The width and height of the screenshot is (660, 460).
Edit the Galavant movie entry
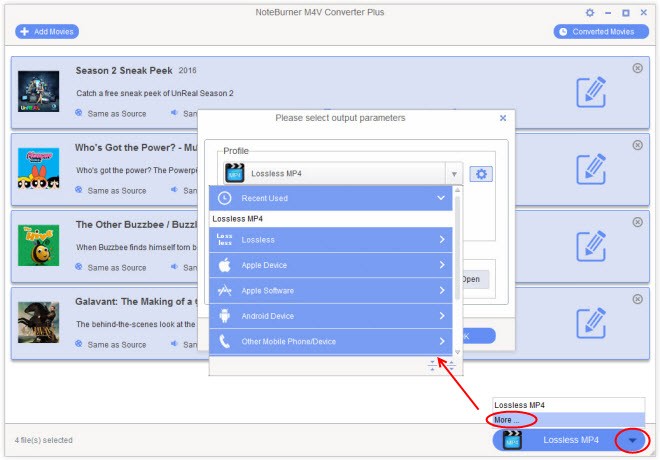pyautogui.click(x=591, y=323)
